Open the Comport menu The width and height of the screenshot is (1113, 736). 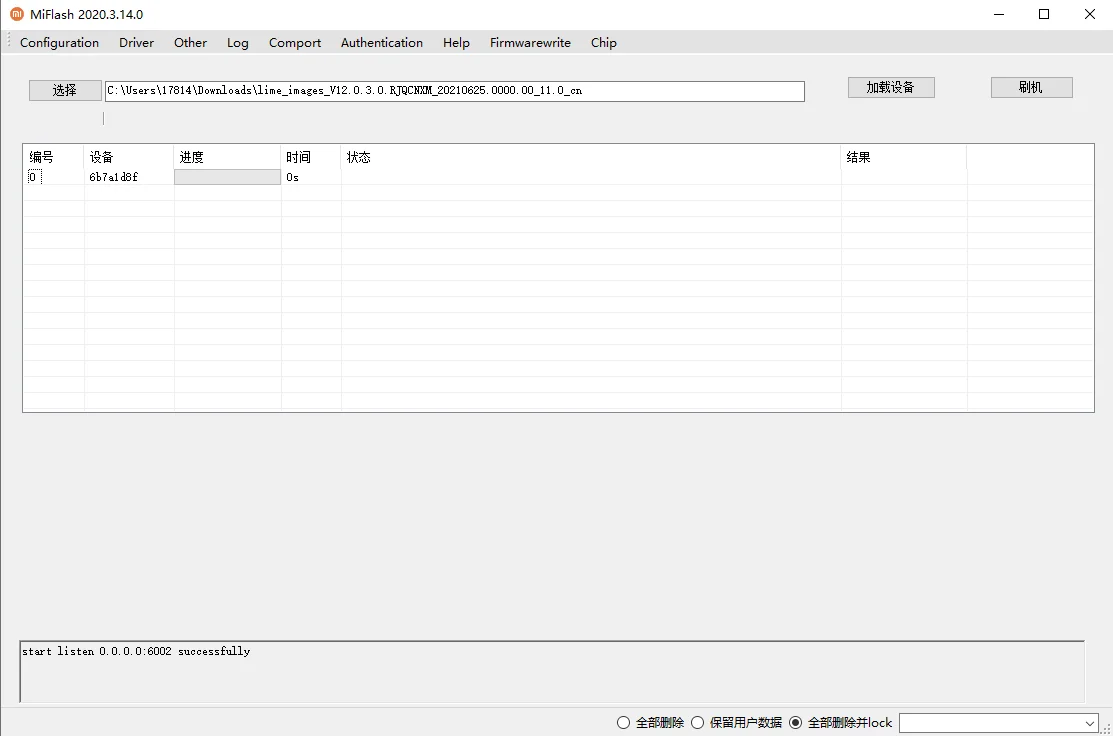(x=294, y=42)
